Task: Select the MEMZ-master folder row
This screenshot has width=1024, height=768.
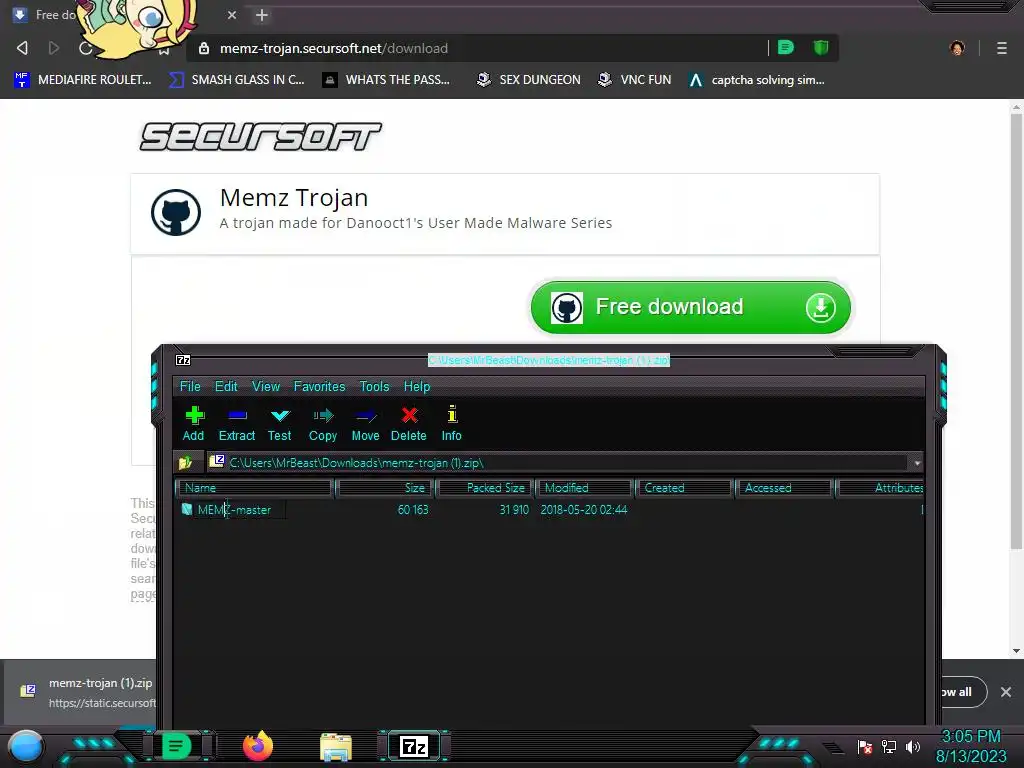Action: click(549, 509)
